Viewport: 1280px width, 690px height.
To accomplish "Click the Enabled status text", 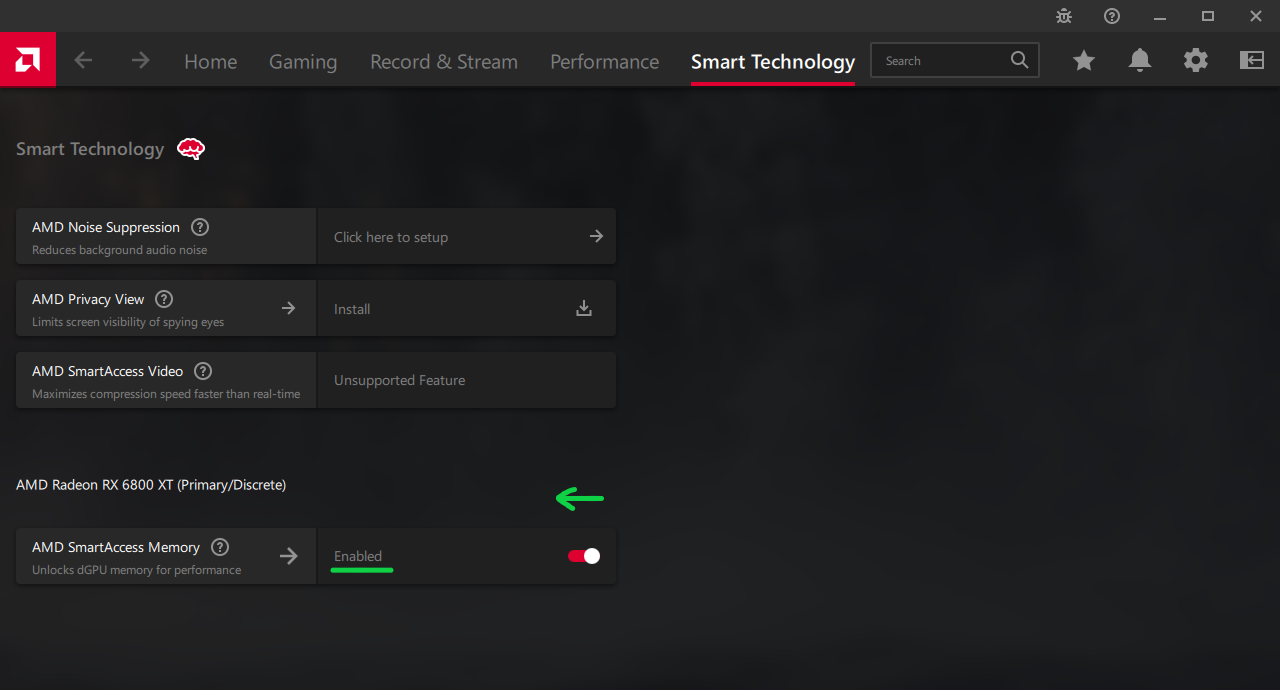I will tap(358, 556).
